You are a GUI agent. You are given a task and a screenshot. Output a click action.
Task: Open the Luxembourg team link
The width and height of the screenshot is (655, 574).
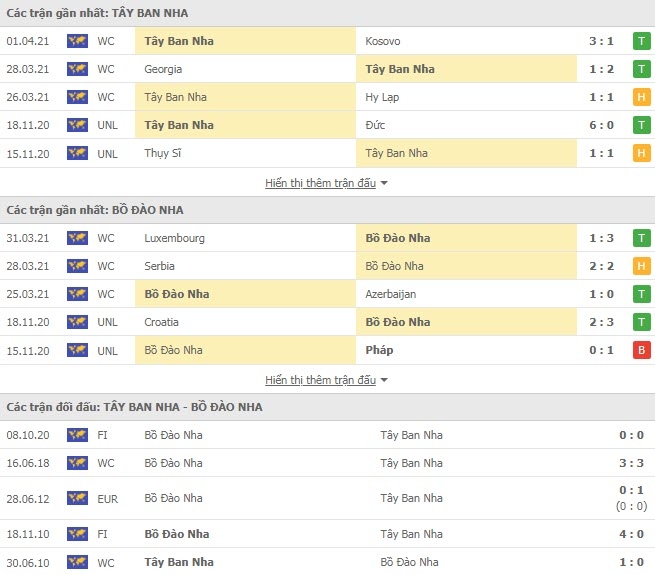175,238
